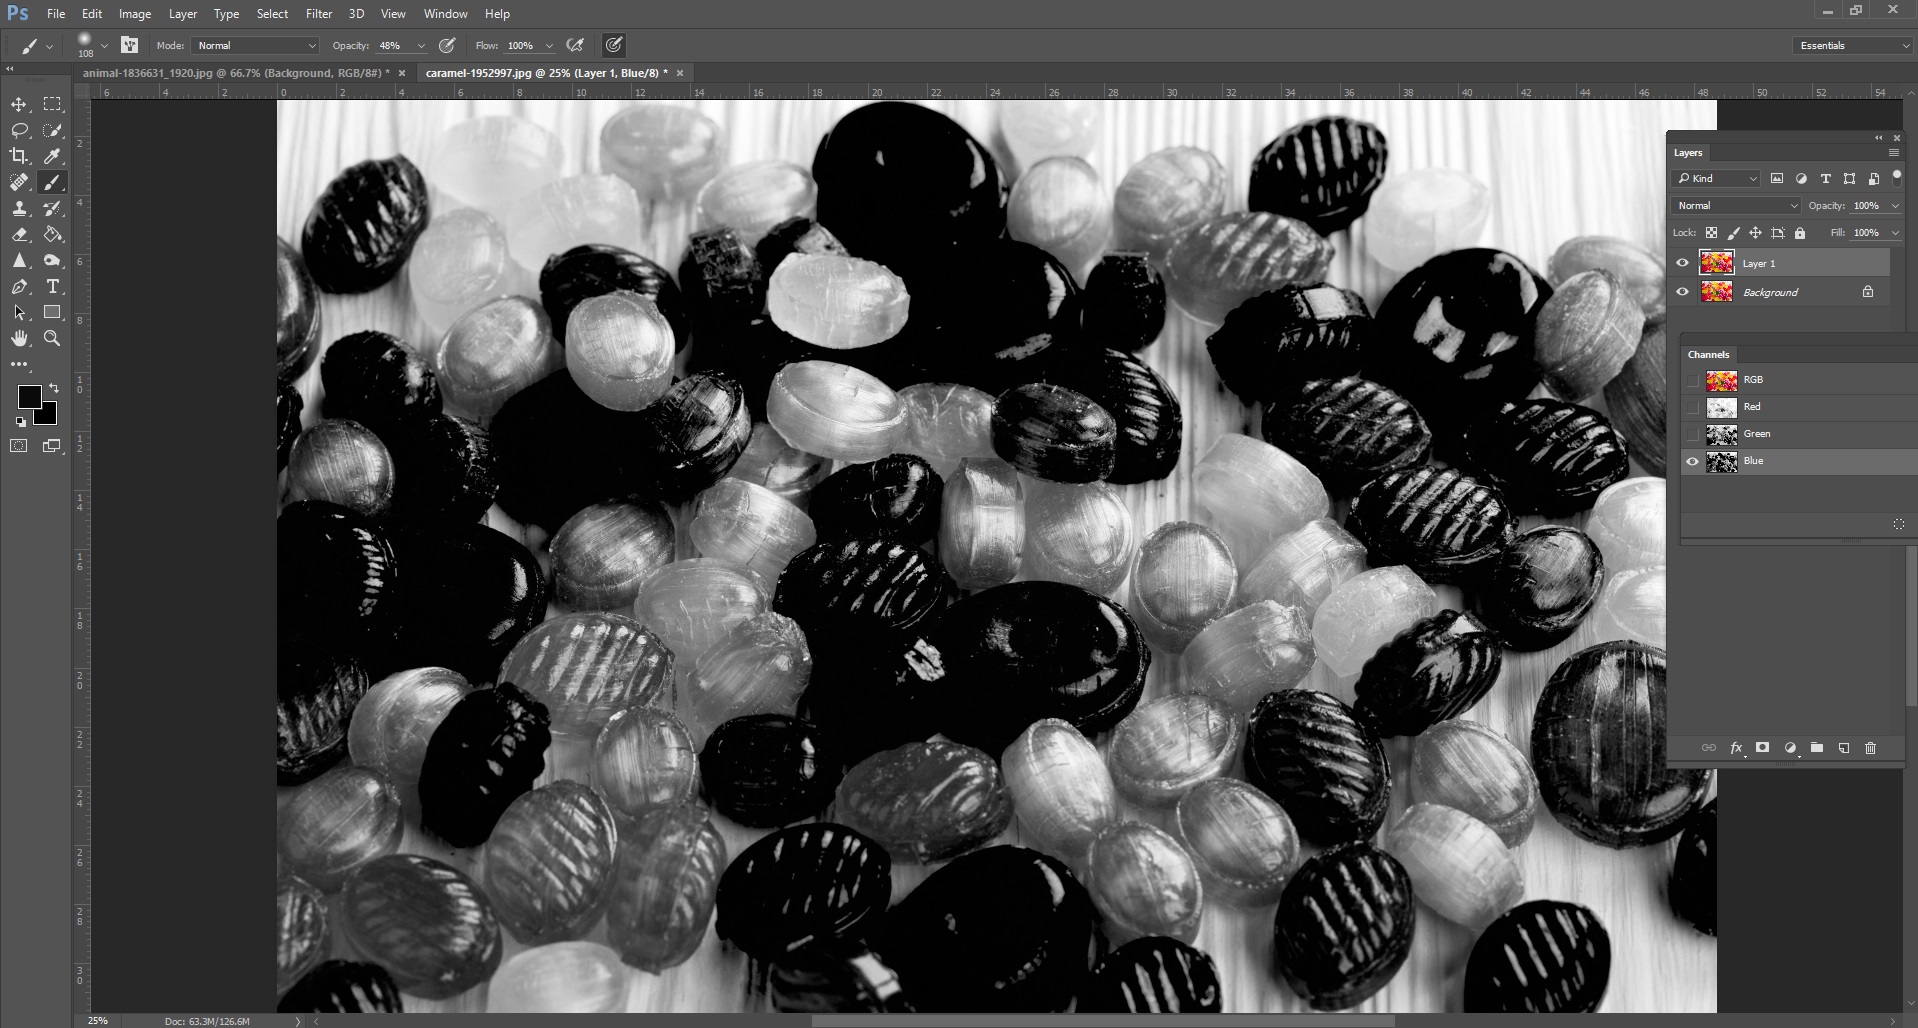This screenshot has height=1028, width=1918.
Task: Toggle Layer 1 visibility eye
Action: pos(1683,262)
